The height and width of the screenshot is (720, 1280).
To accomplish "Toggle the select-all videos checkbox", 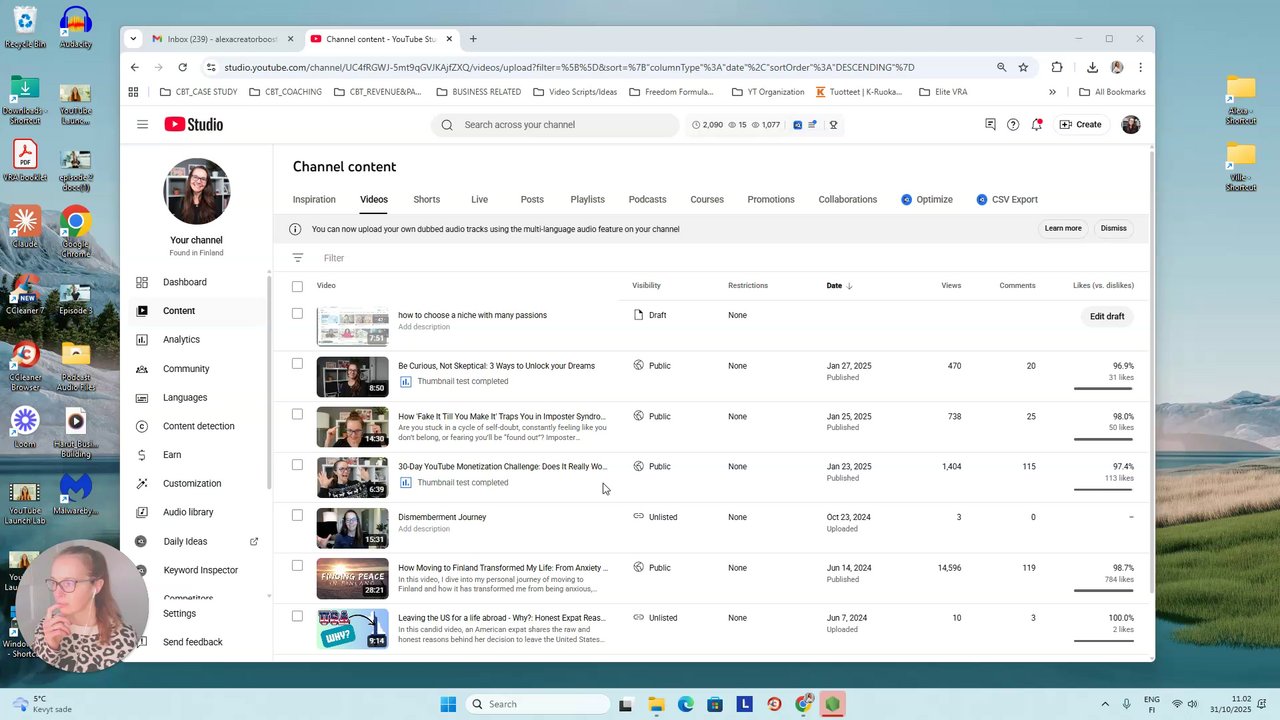I will [x=297, y=286].
